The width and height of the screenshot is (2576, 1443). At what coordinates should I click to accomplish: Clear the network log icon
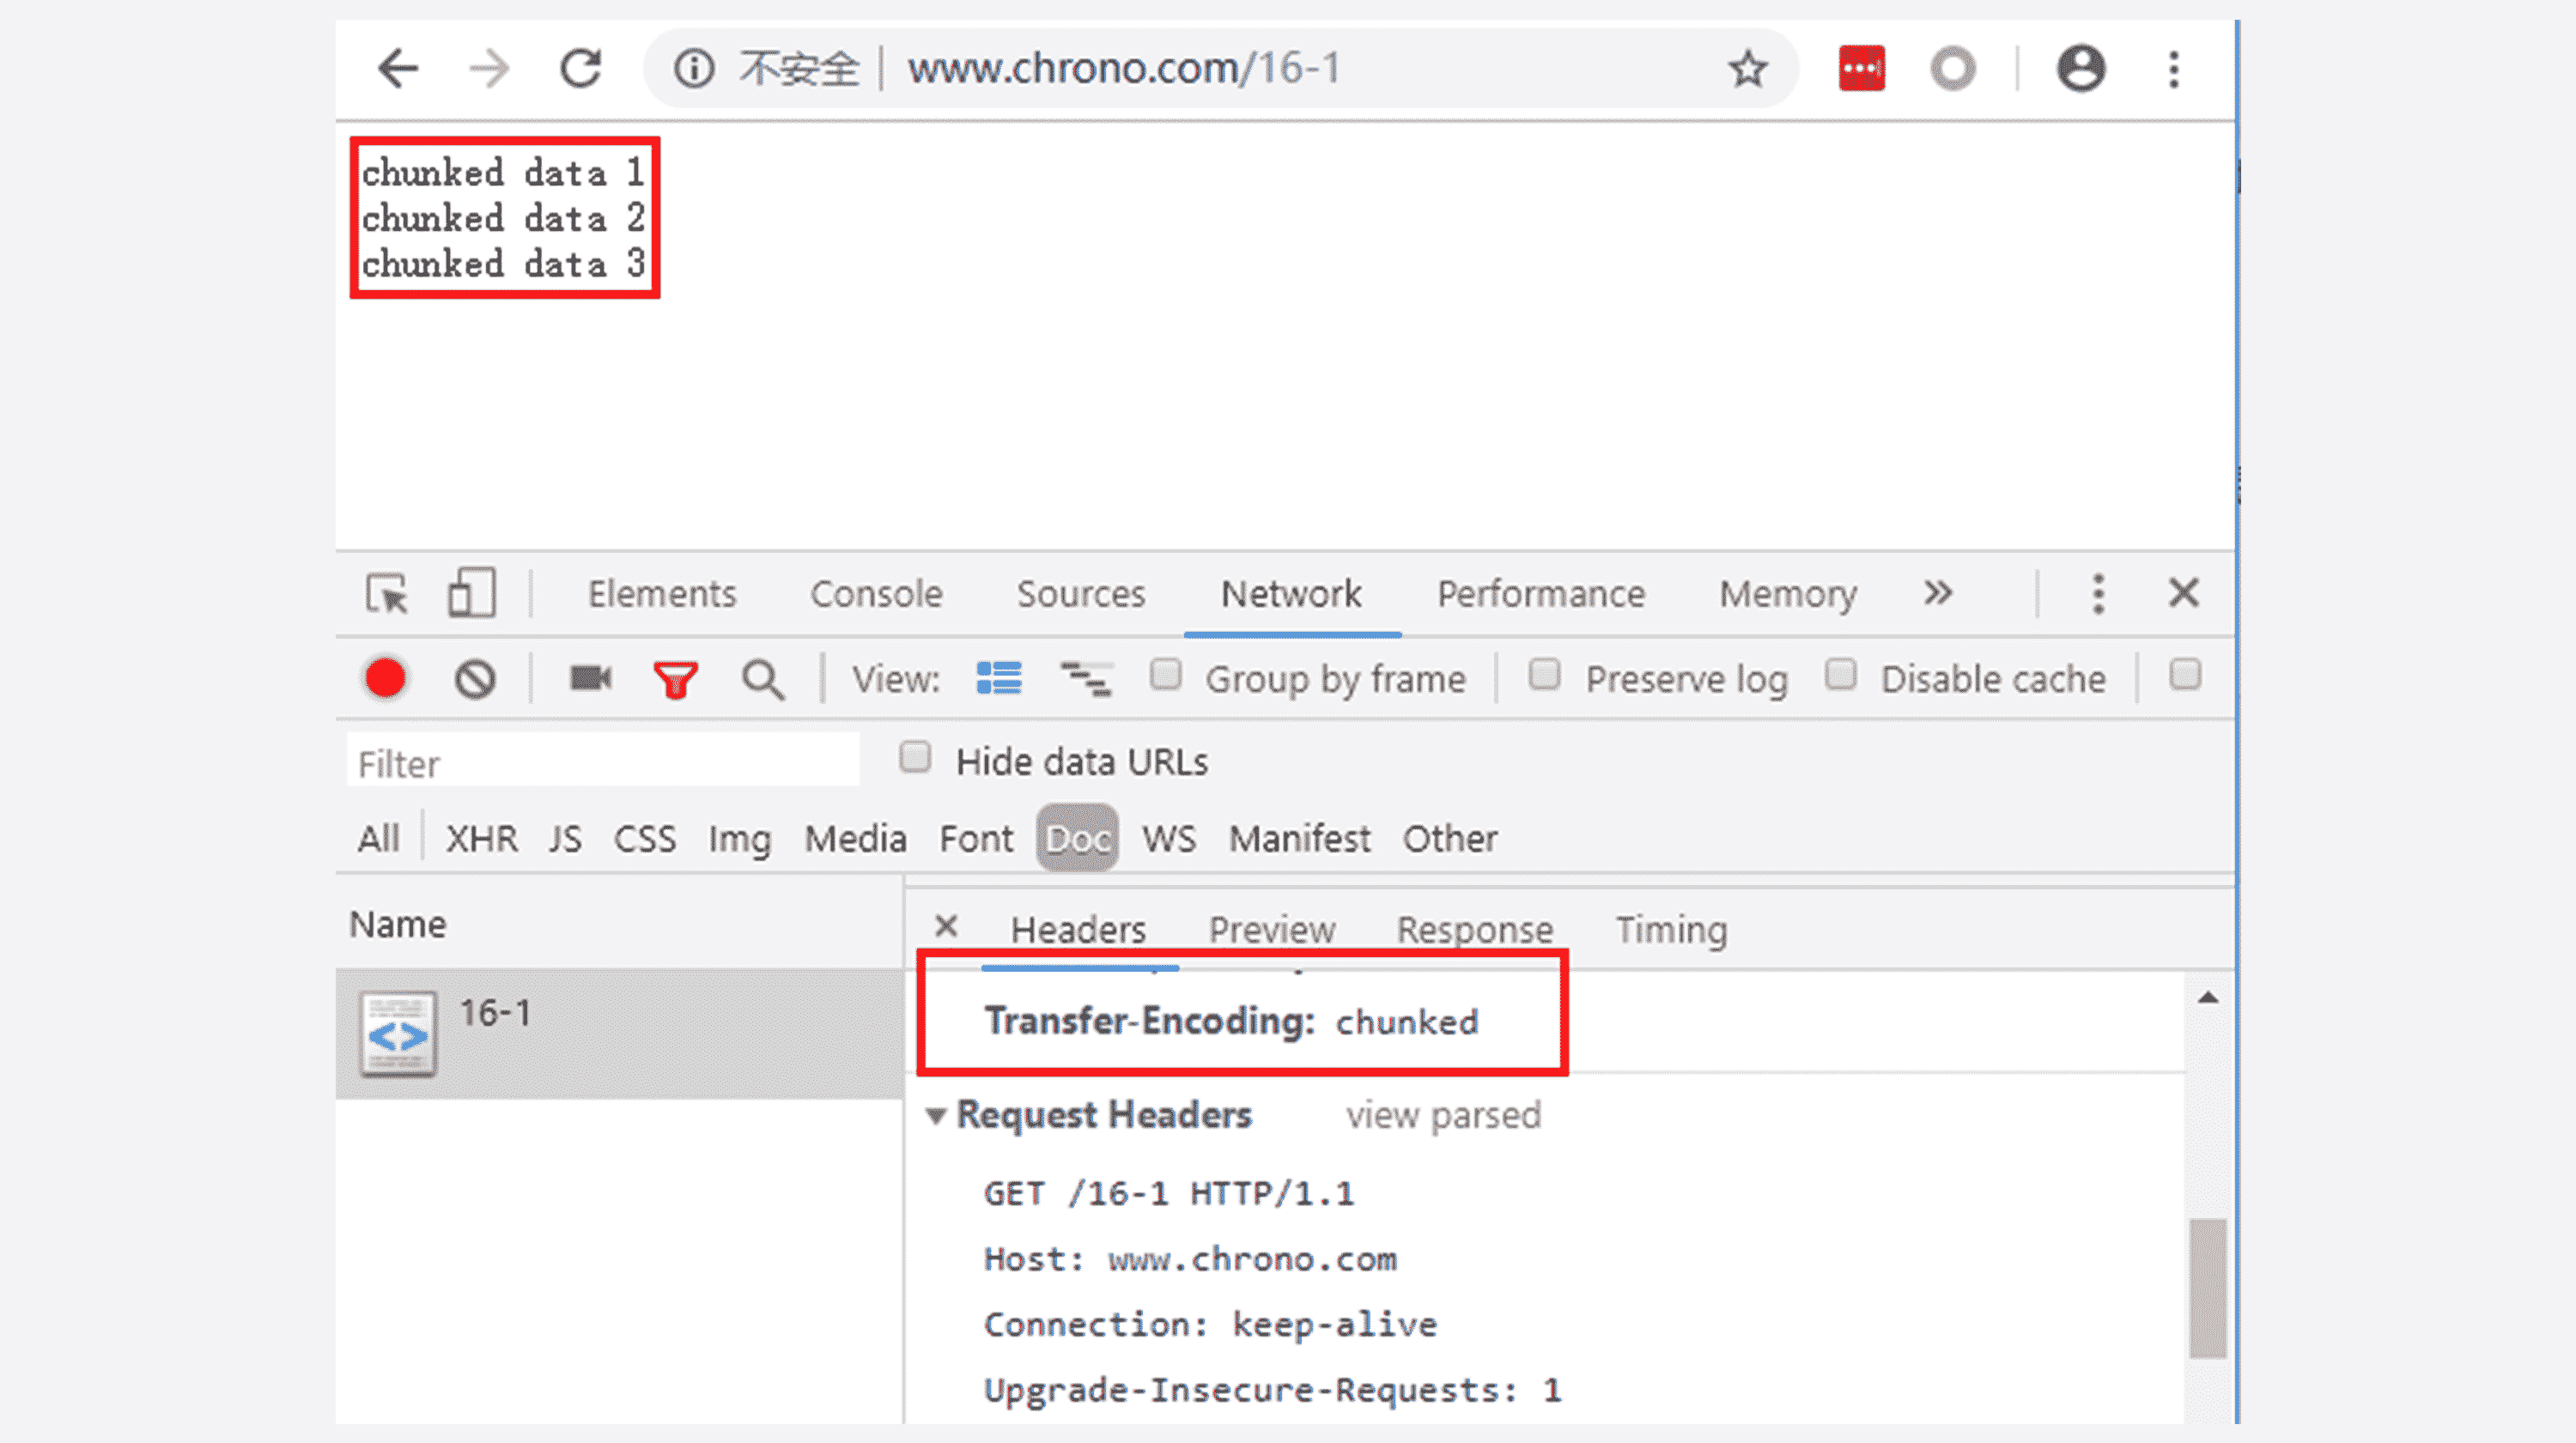[x=474, y=679]
